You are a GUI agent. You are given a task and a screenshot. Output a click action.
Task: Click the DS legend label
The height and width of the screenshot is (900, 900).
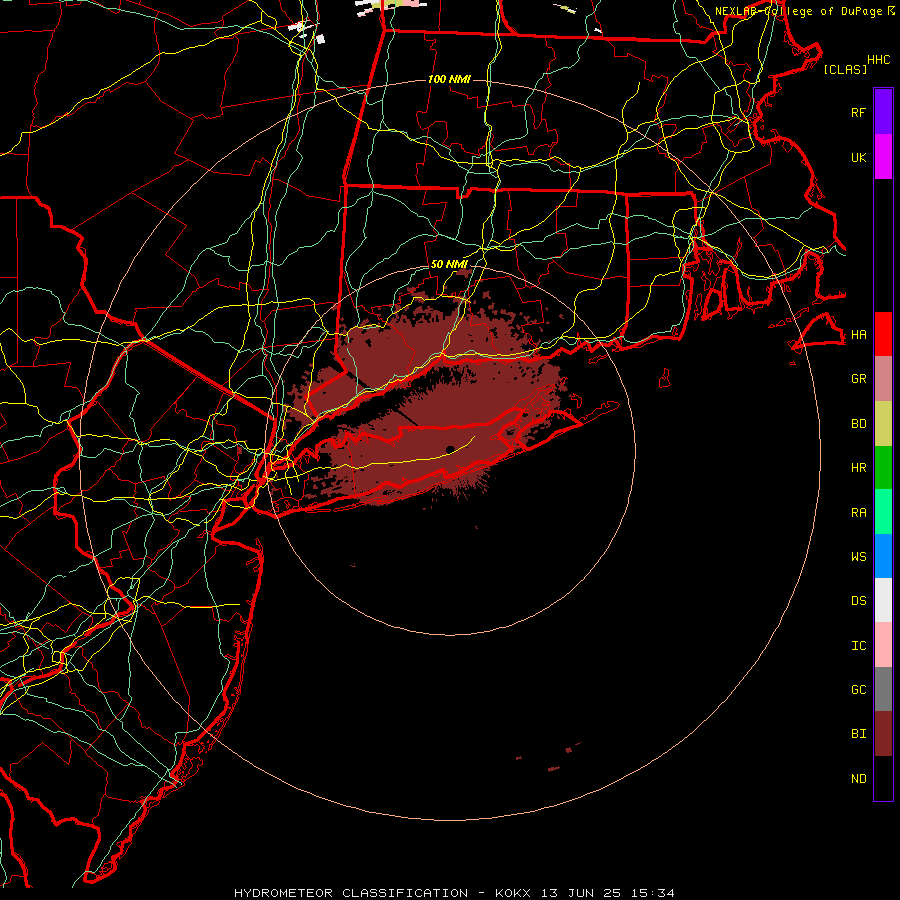[x=859, y=601]
